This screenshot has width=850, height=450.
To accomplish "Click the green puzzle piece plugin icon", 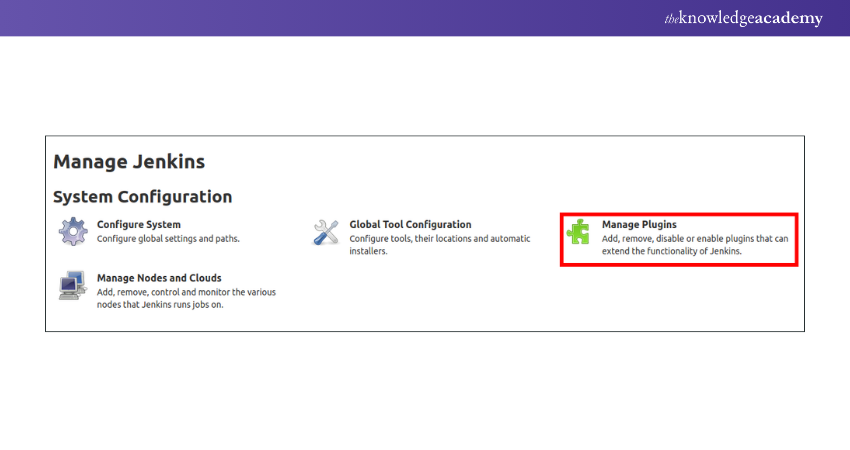I will [x=578, y=232].
